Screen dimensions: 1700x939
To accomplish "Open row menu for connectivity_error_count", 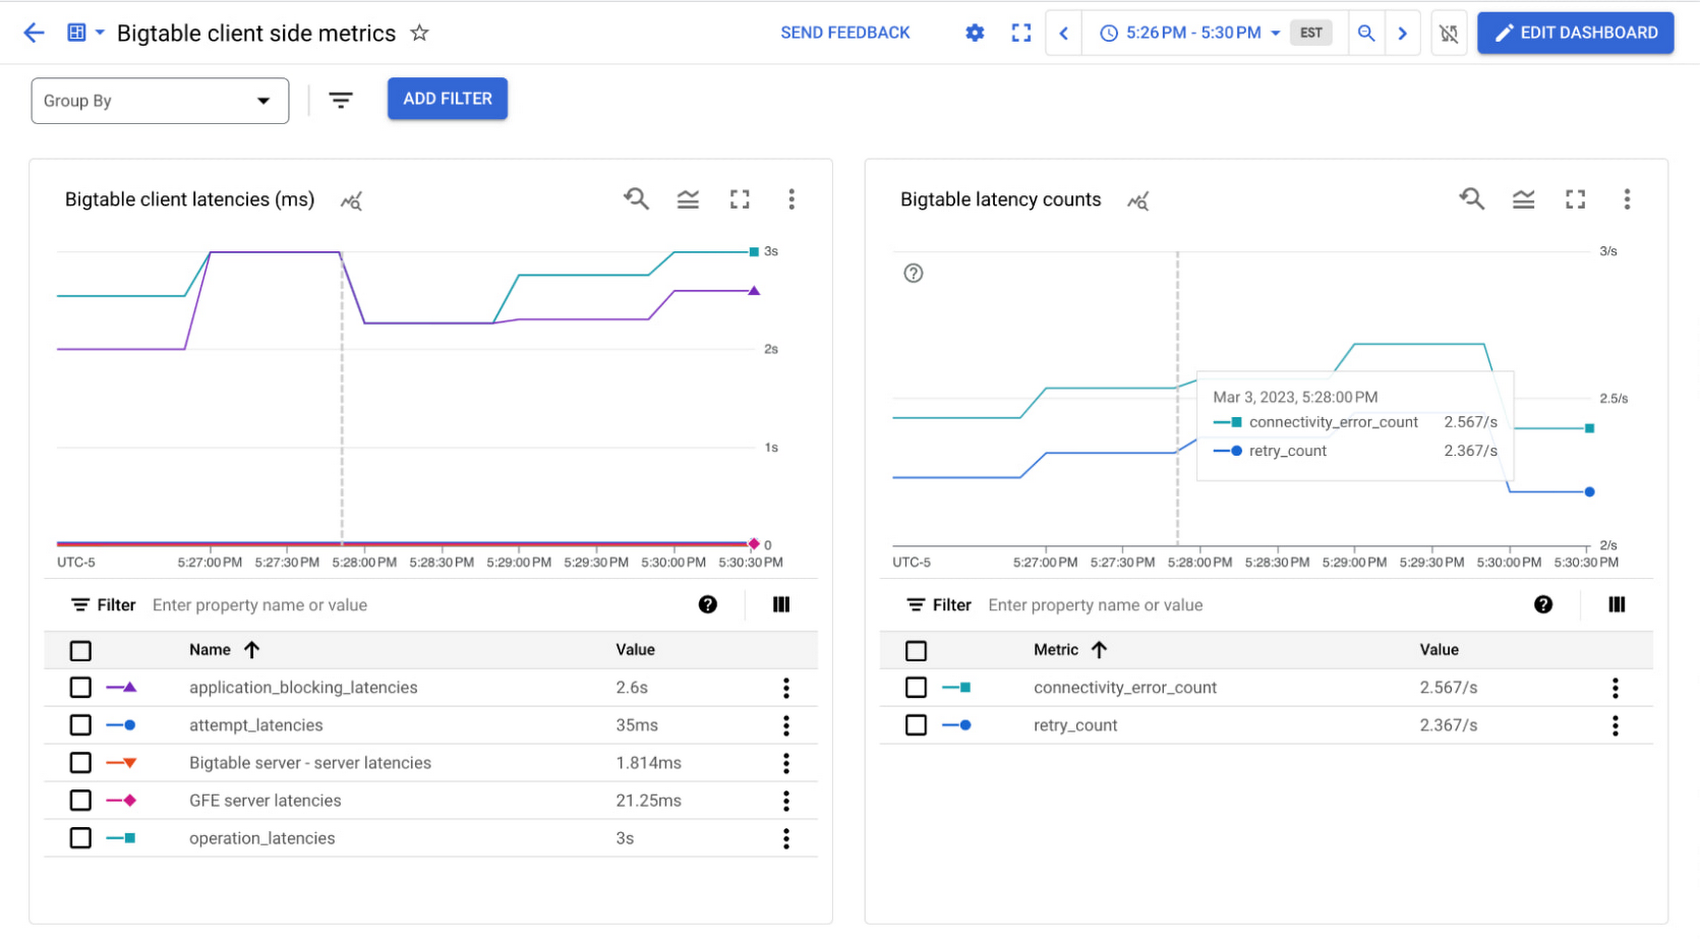I will pos(1615,688).
